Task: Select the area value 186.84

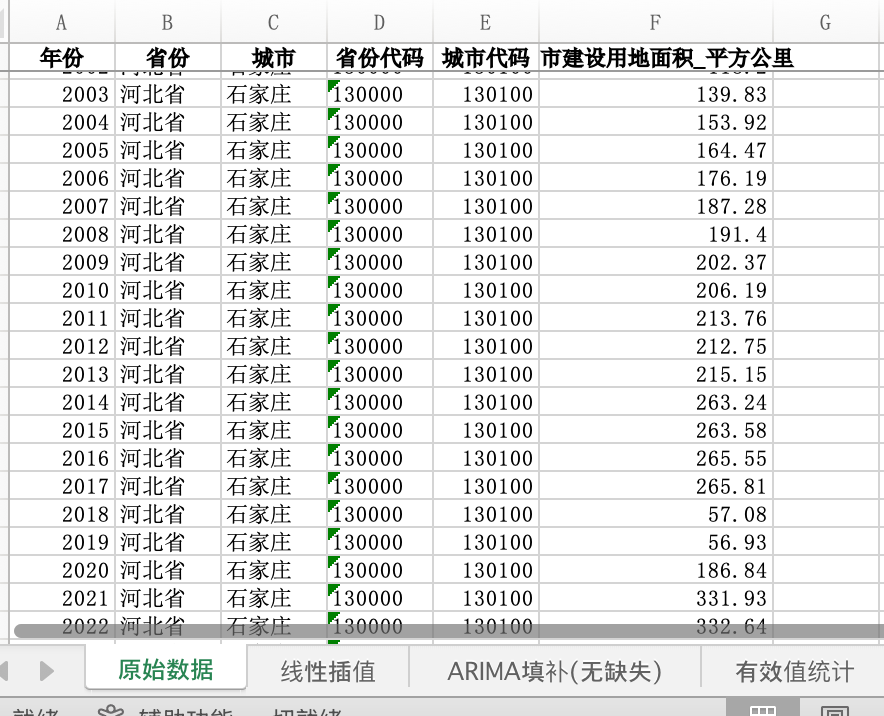Action: (656, 570)
